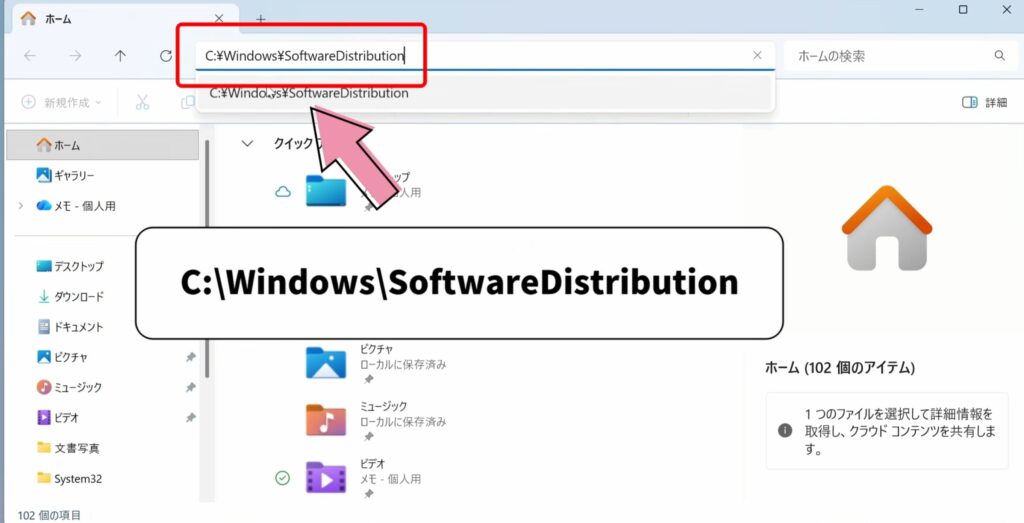Viewport: 1024px width, 523px height.
Task: Click the Back navigation arrow
Action: tap(30, 56)
